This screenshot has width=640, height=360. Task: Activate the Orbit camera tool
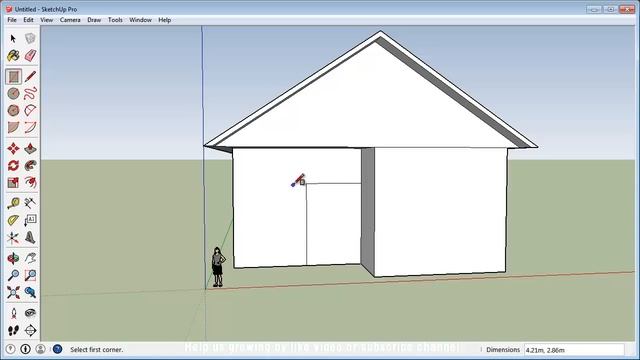click(x=13, y=258)
